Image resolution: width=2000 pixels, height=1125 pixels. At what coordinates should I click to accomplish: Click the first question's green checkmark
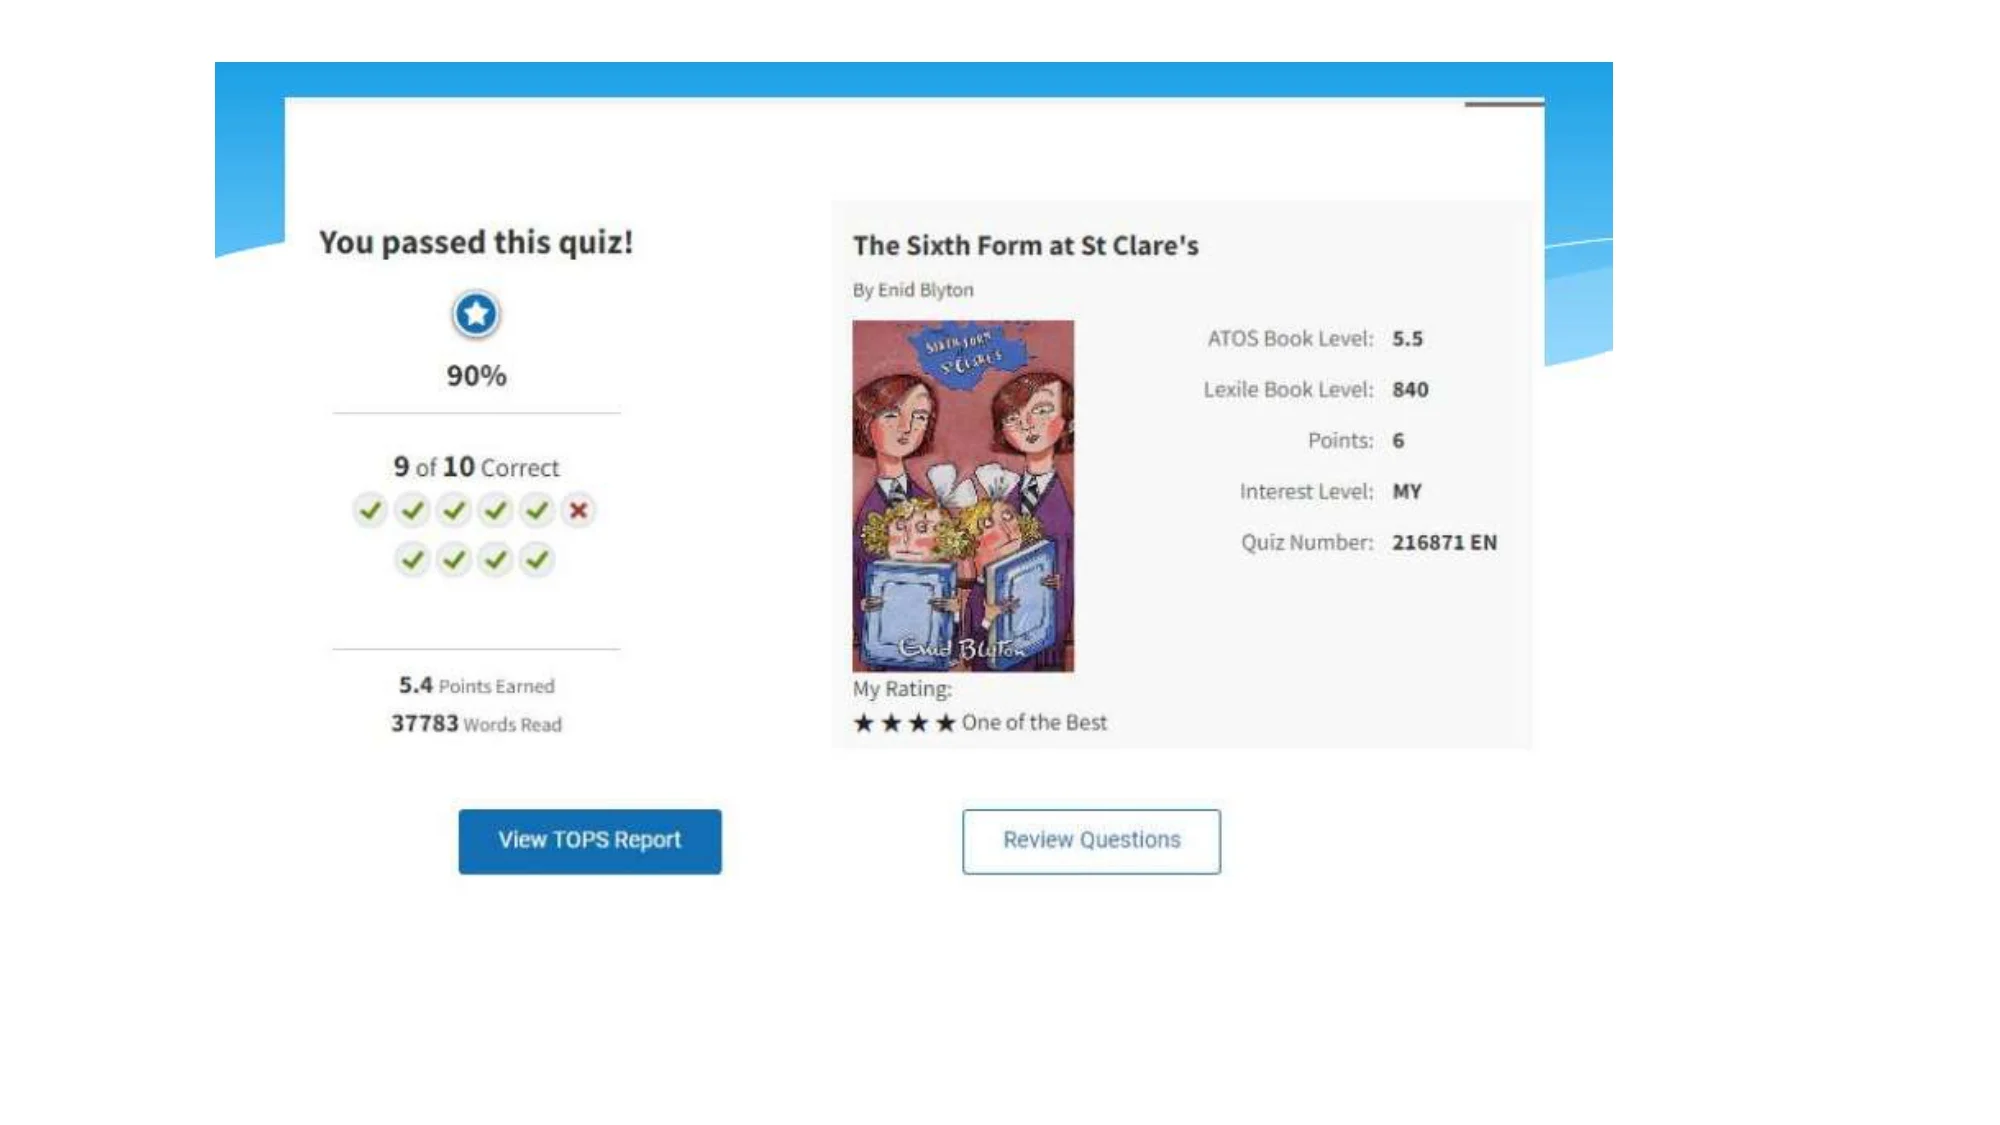[x=371, y=511]
